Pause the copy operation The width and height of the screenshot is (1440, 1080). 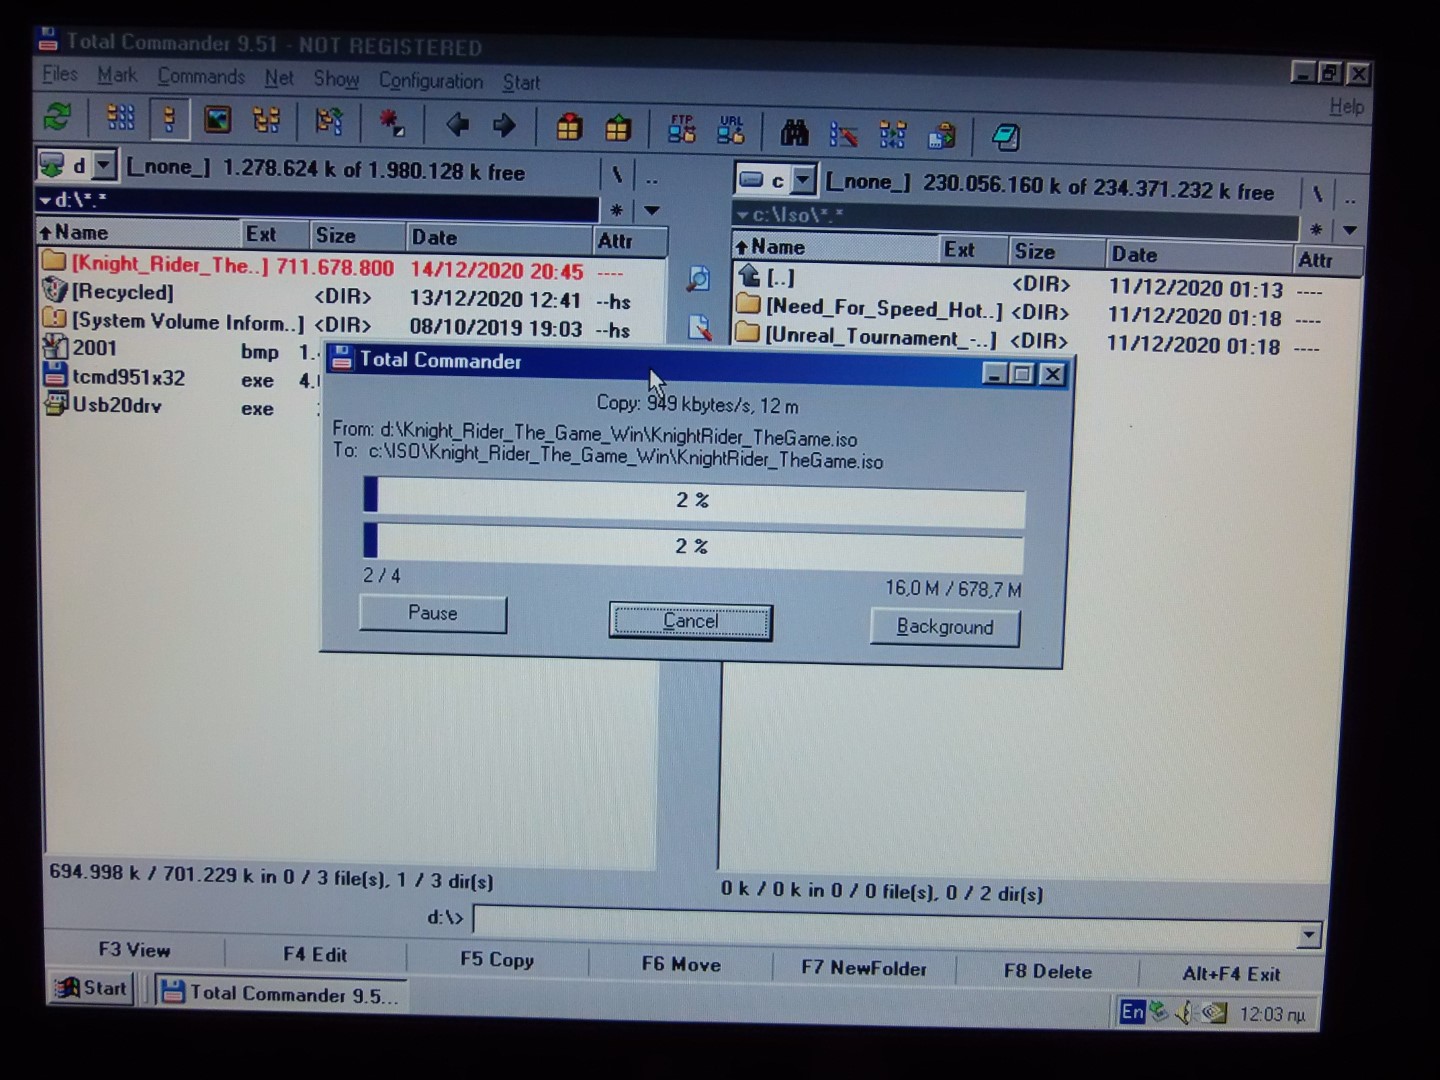(433, 613)
